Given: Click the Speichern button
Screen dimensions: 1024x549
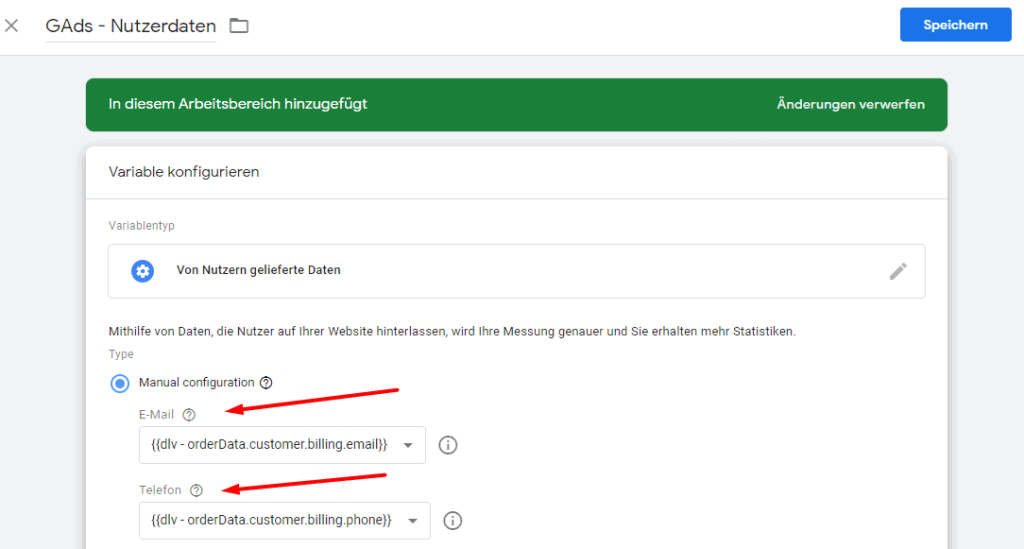Looking at the screenshot, I should 955,25.
